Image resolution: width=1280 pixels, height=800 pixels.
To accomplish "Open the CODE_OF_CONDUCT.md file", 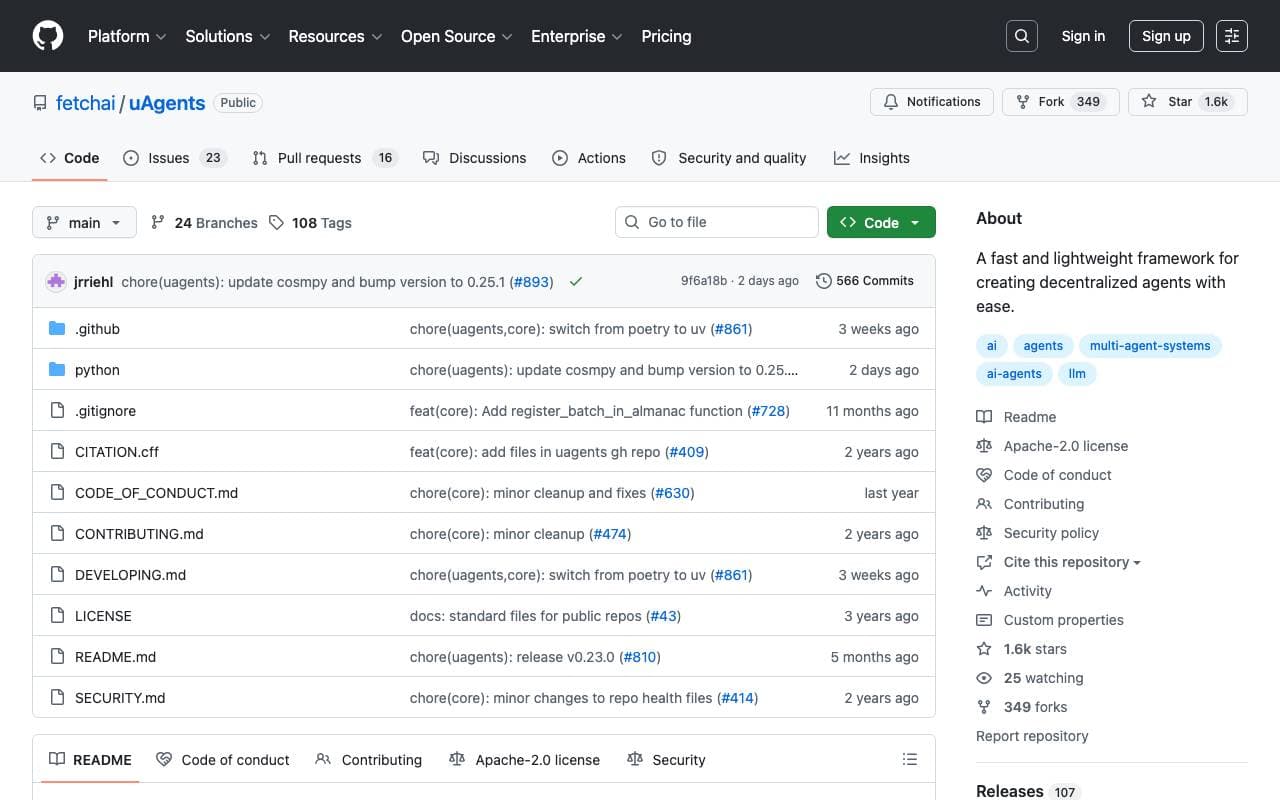I will [x=157, y=493].
